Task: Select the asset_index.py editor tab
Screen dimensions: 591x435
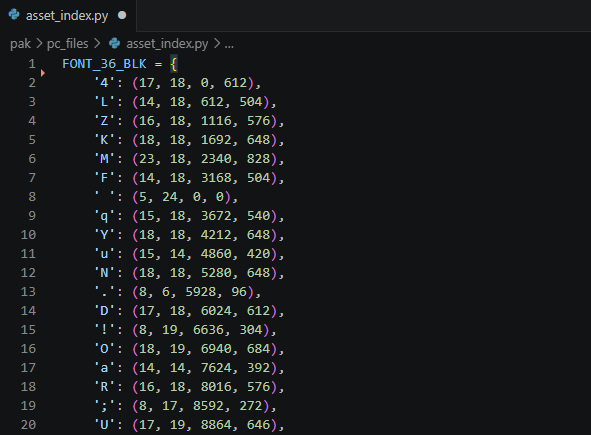Action: (68, 15)
